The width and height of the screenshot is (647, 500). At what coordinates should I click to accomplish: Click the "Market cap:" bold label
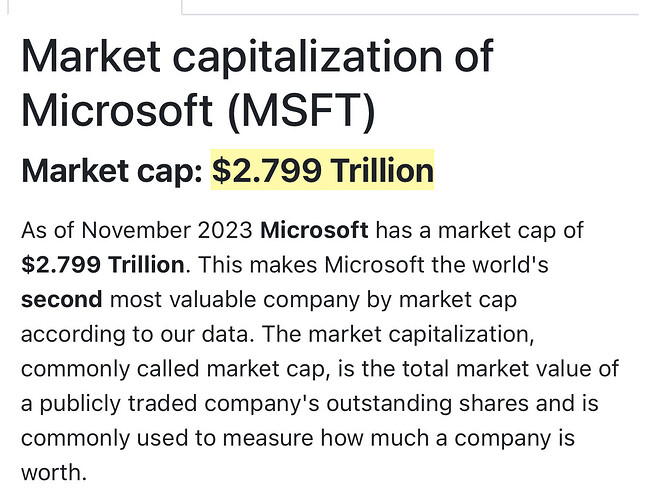point(112,171)
